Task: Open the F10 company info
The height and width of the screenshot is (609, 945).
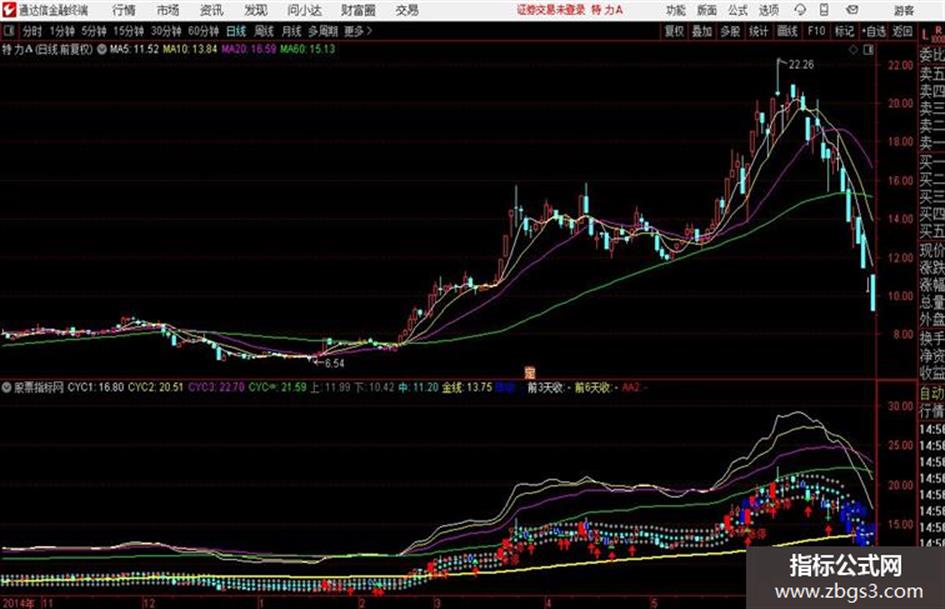Action: (x=816, y=31)
